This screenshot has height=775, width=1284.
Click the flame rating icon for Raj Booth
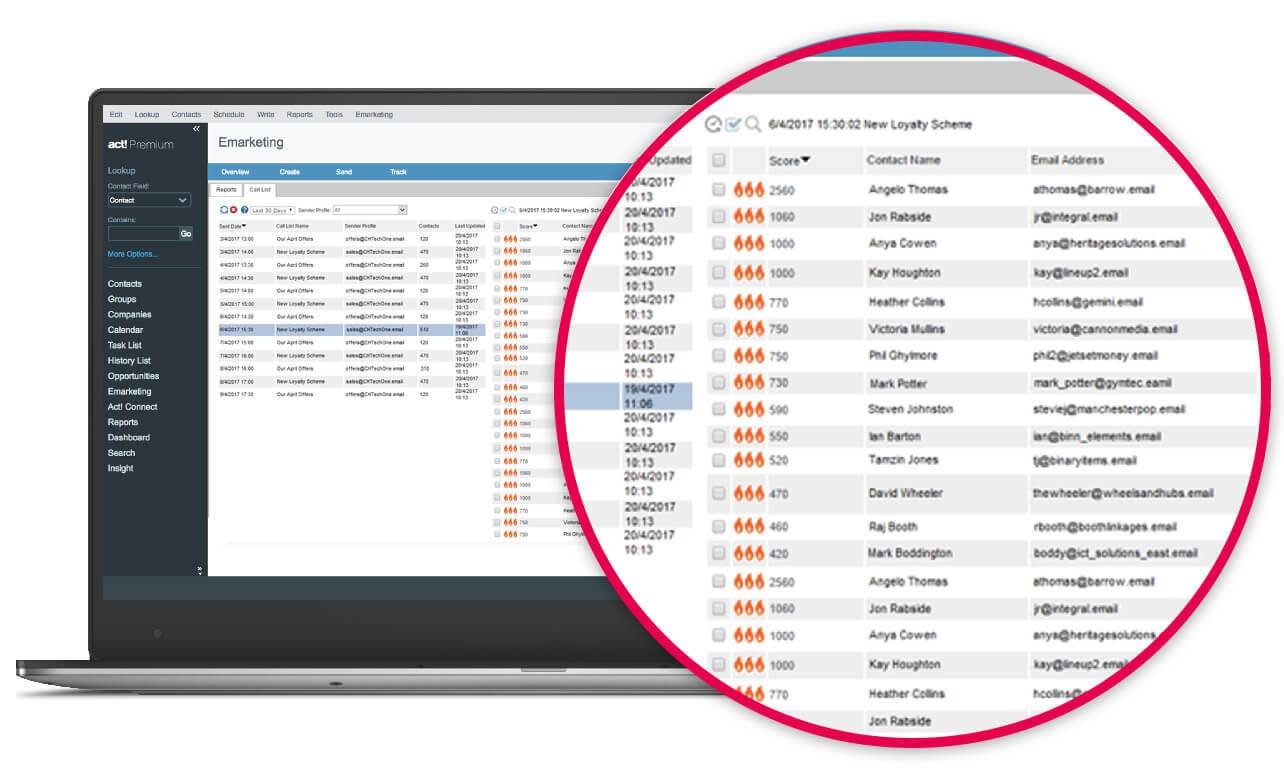pyautogui.click(x=749, y=526)
